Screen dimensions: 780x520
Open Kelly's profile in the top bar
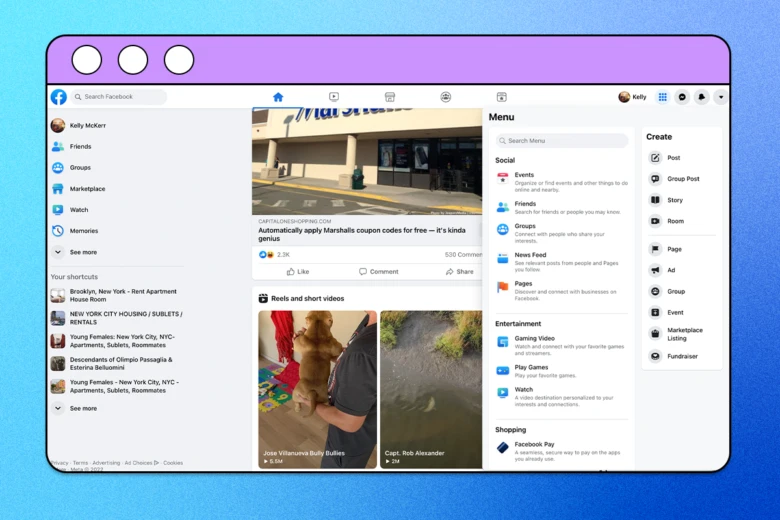(632, 97)
